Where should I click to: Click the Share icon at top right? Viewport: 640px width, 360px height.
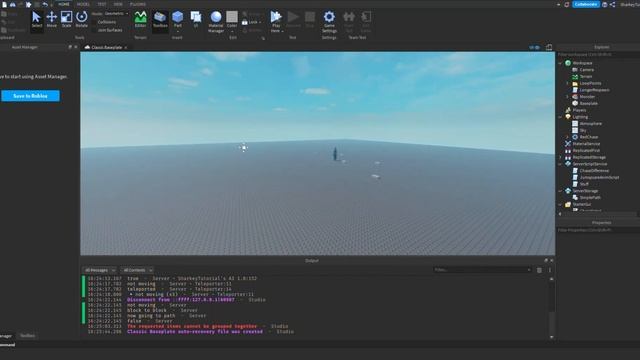coord(612,4)
